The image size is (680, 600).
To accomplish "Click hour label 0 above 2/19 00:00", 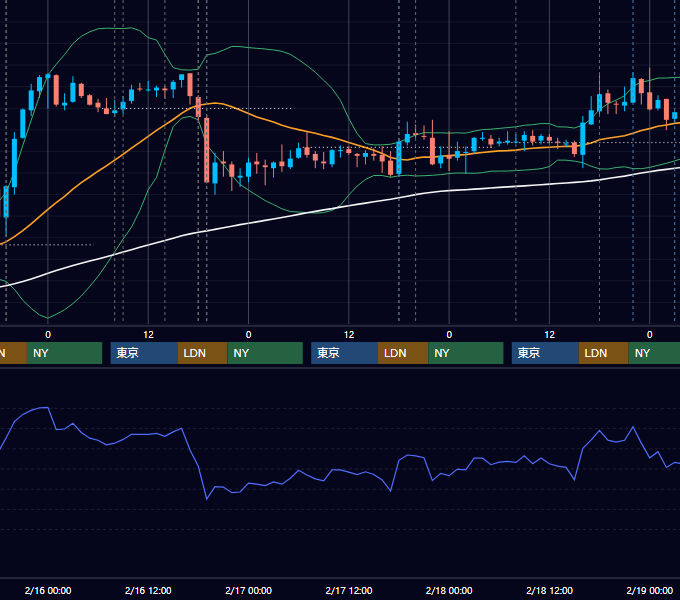I will pos(650,335).
